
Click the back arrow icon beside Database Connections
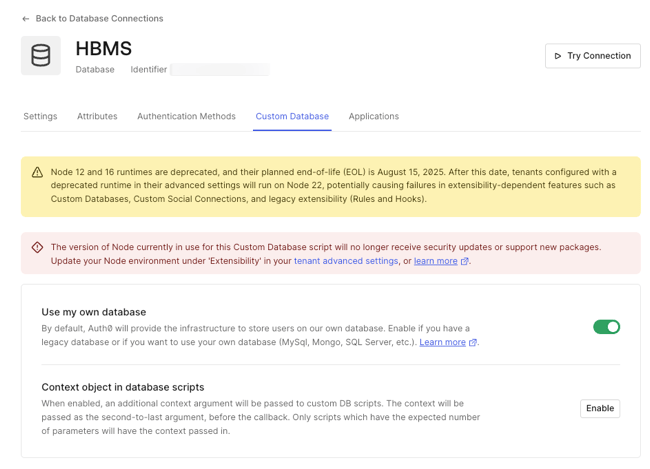(26, 19)
